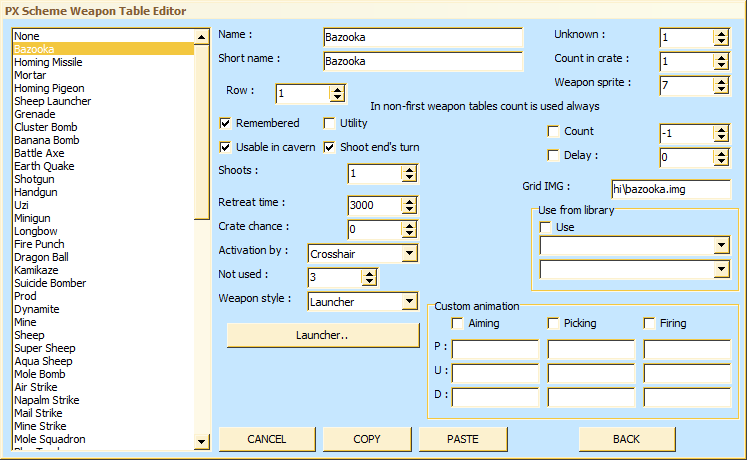Click the Short name input field
747x460 pixels.
coord(423,61)
